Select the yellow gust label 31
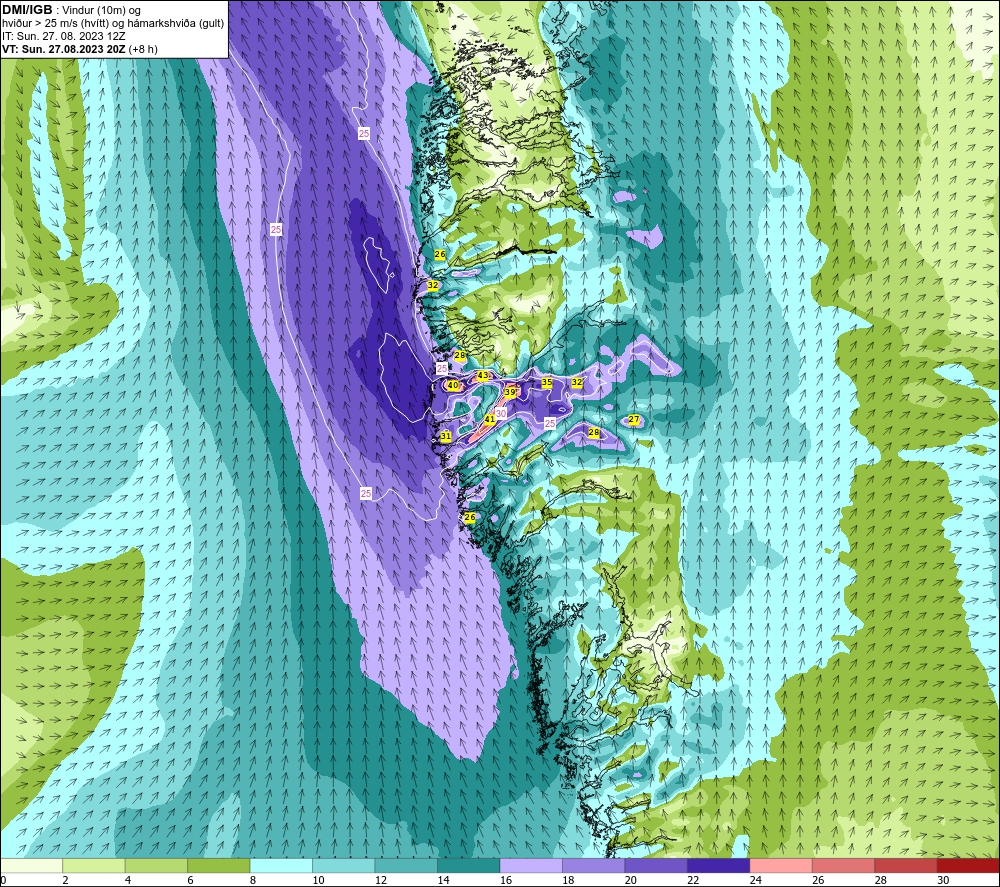 pyautogui.click(x=446, y=437)
